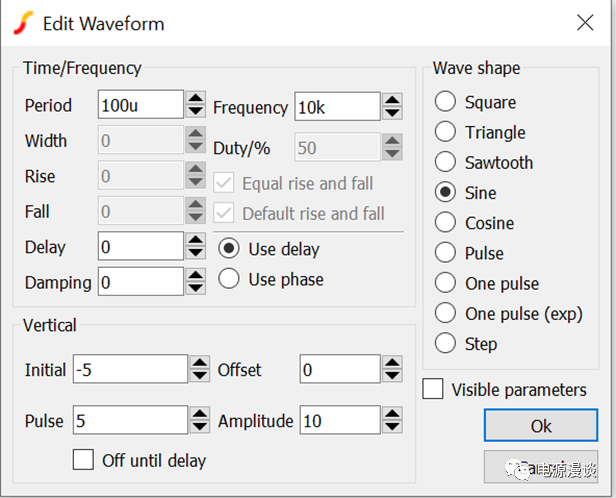Increase Initial value with up arrow

[x=200, y=363]
